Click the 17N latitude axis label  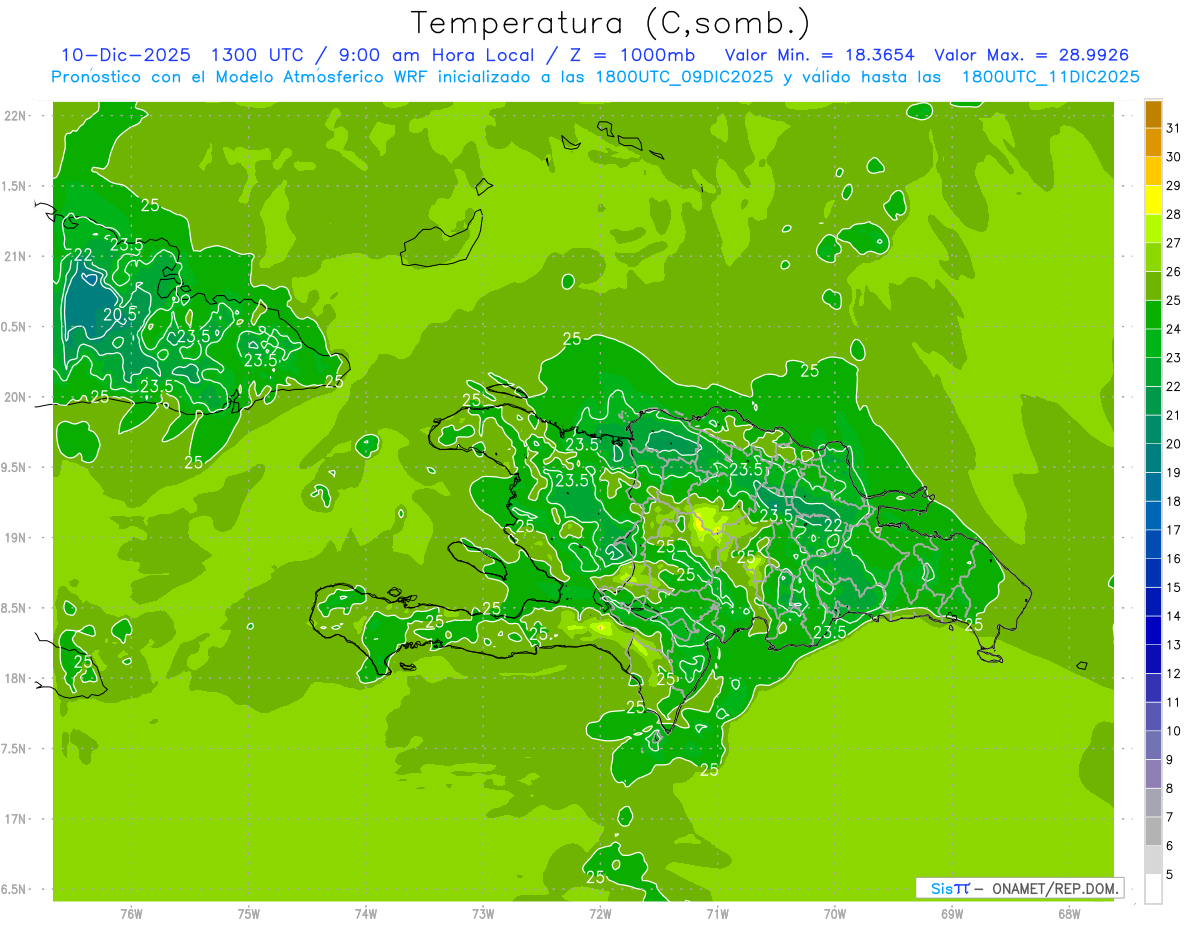(x=16, y=819)
